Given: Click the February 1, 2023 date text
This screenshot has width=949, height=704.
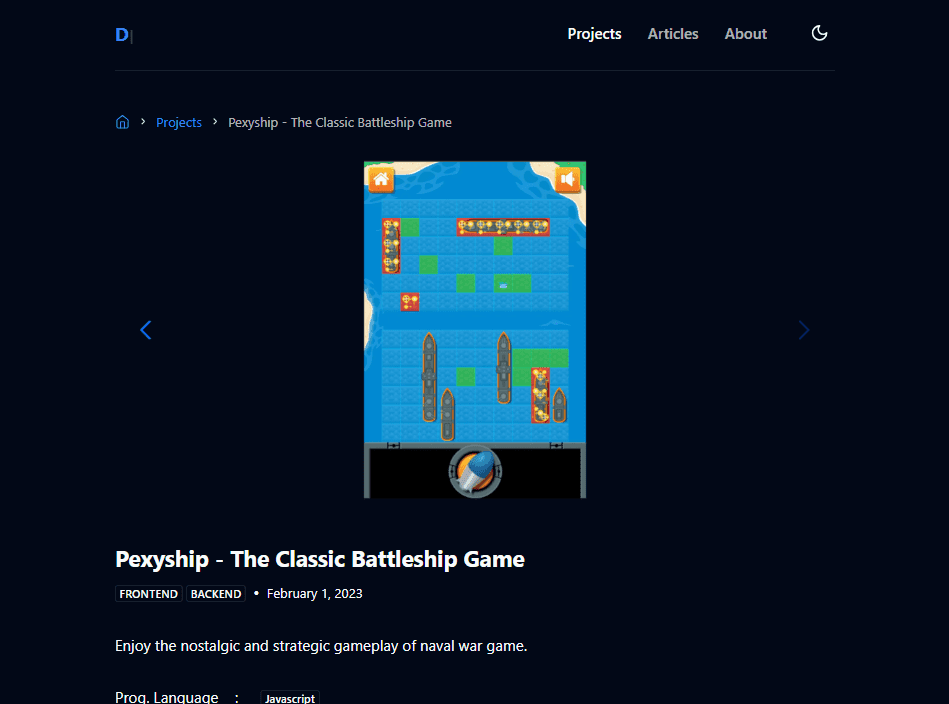Looking at the screenshot, I should click(314, 594).
